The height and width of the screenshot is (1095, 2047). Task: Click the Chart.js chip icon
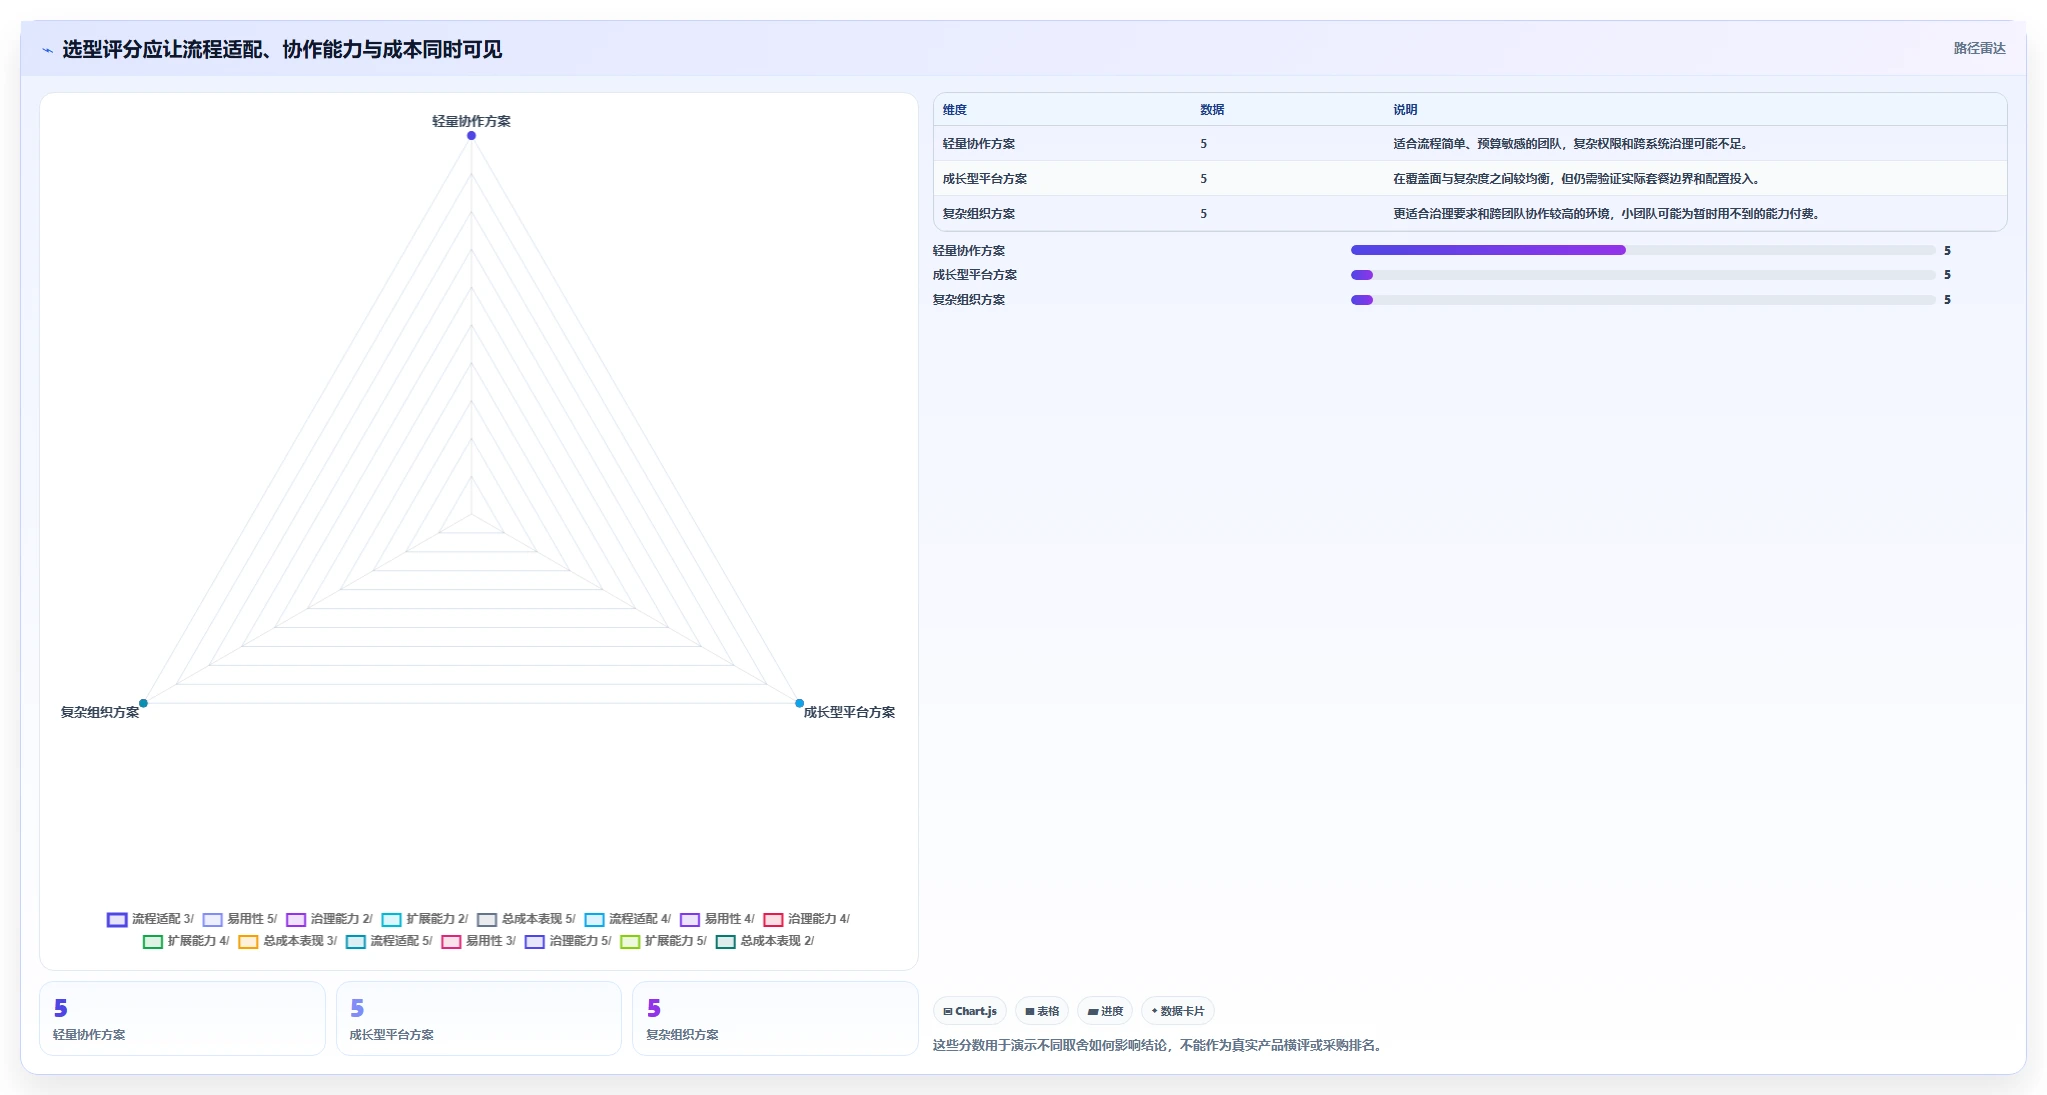(x=948, y=1012)
